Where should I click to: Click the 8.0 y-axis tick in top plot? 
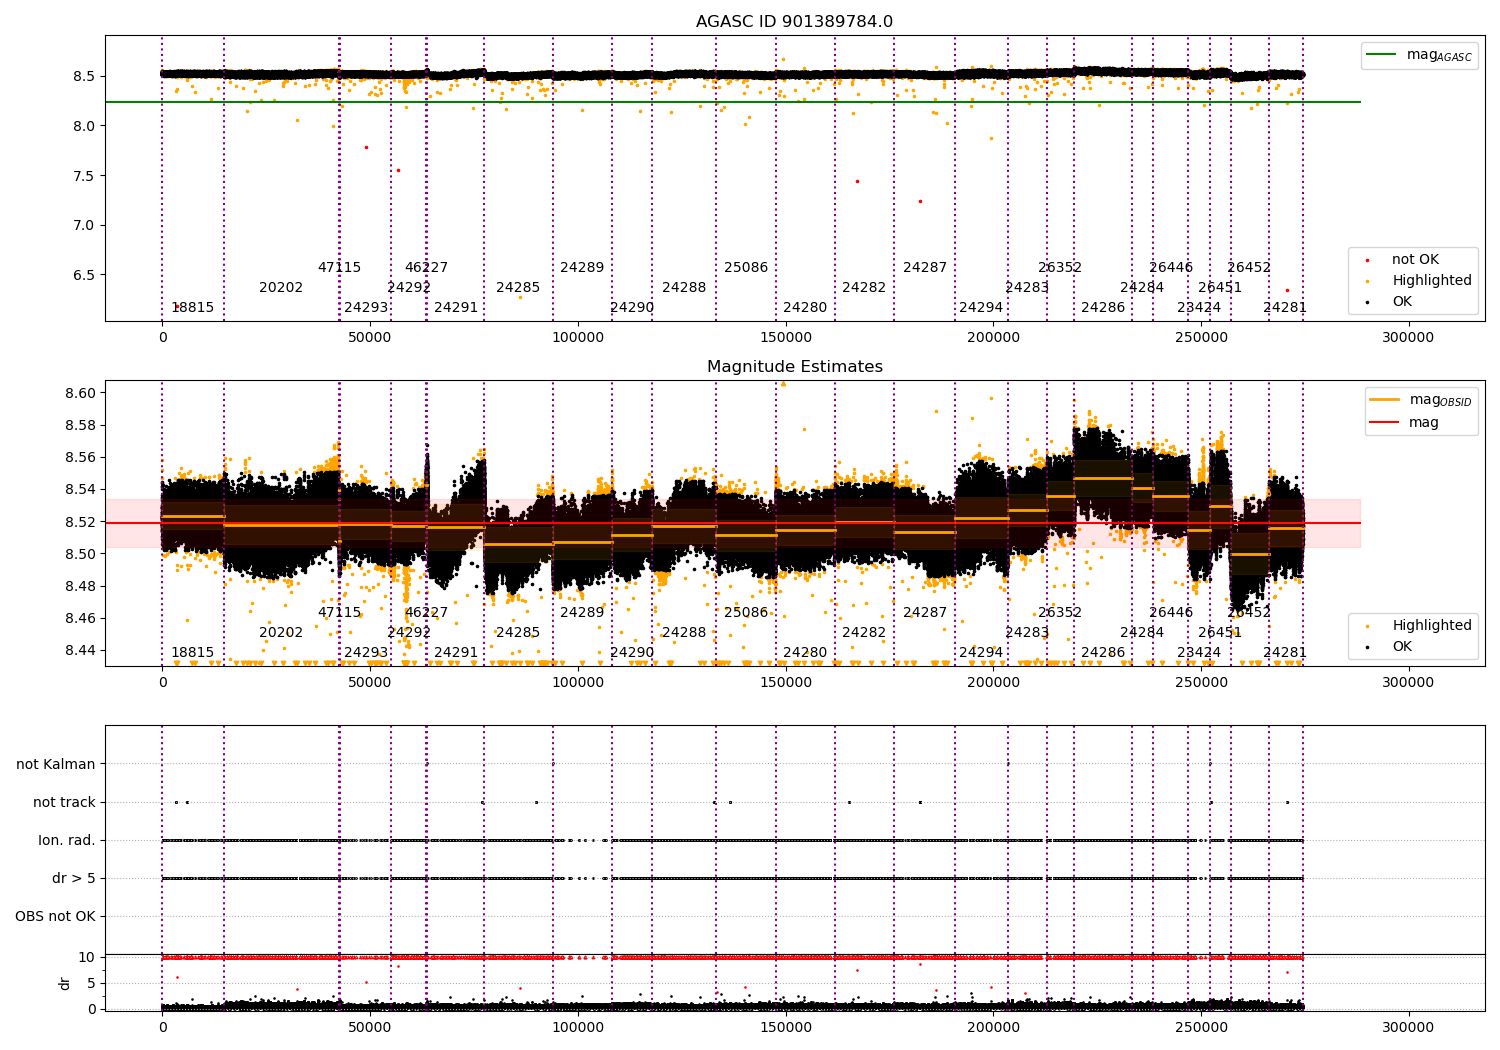84,126
